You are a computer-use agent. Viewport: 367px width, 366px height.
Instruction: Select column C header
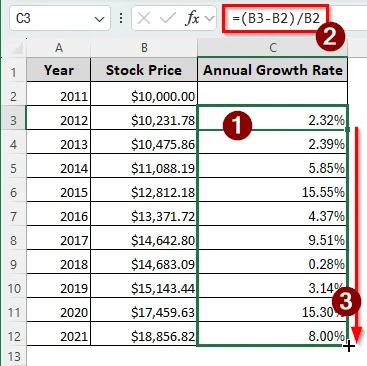(x=272, y=48)
